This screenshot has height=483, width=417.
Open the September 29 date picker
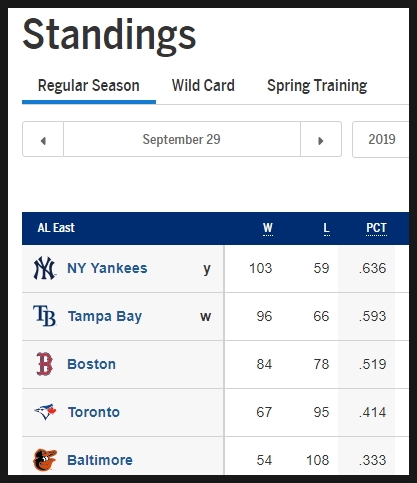[x=182, y=139]
